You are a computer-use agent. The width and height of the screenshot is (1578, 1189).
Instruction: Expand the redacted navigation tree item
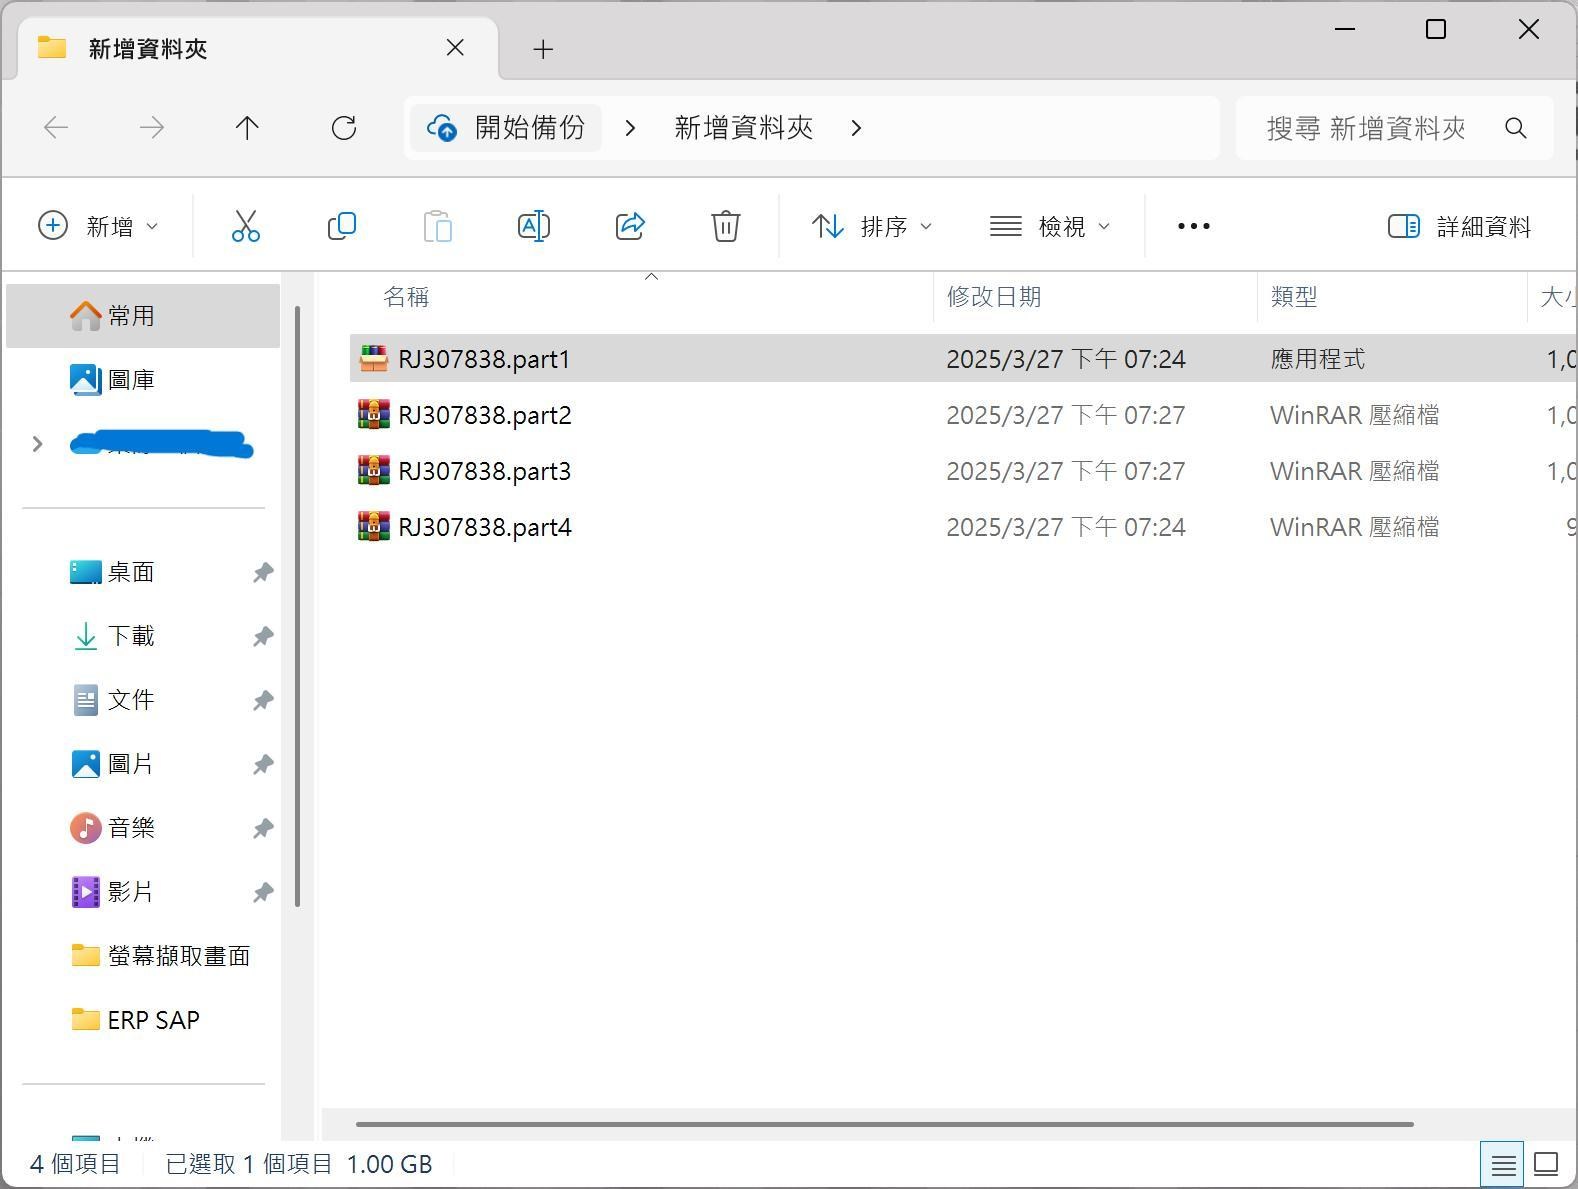[38, 444]
